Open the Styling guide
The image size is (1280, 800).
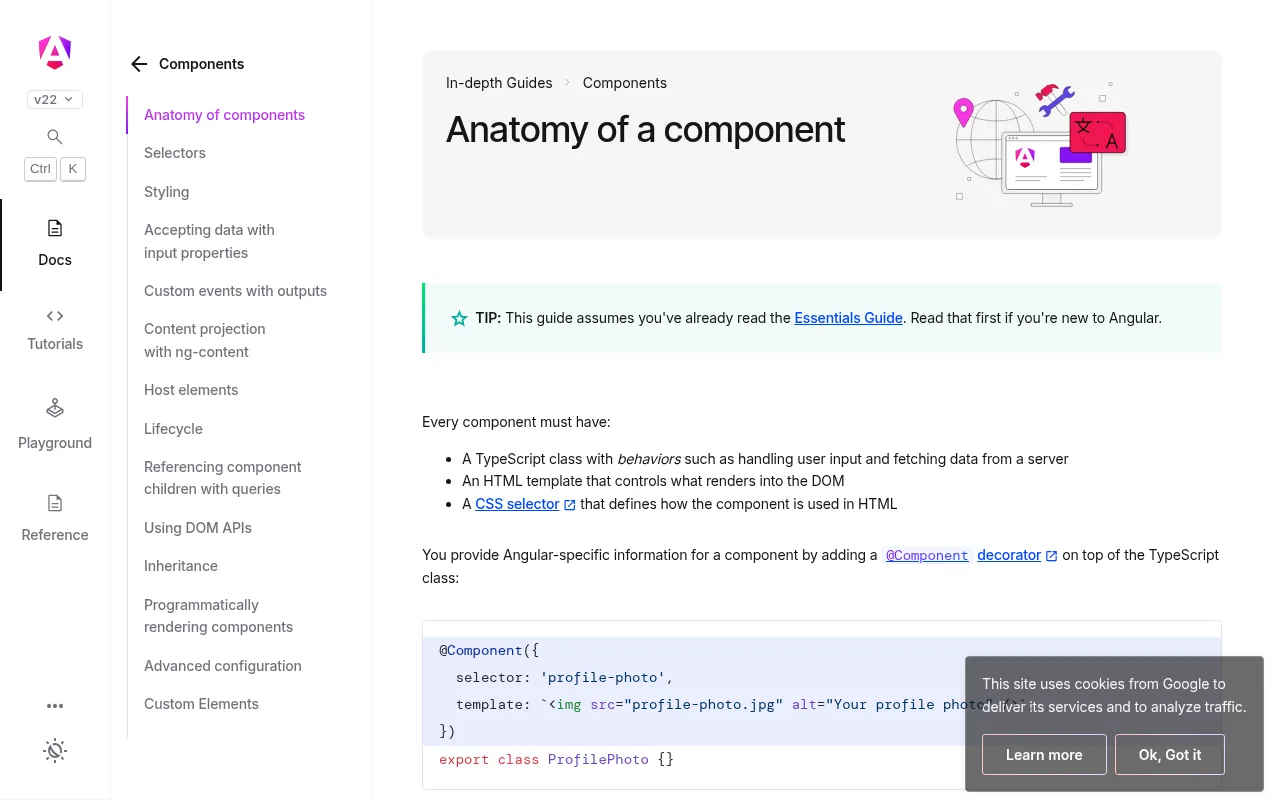pos(166,192)
